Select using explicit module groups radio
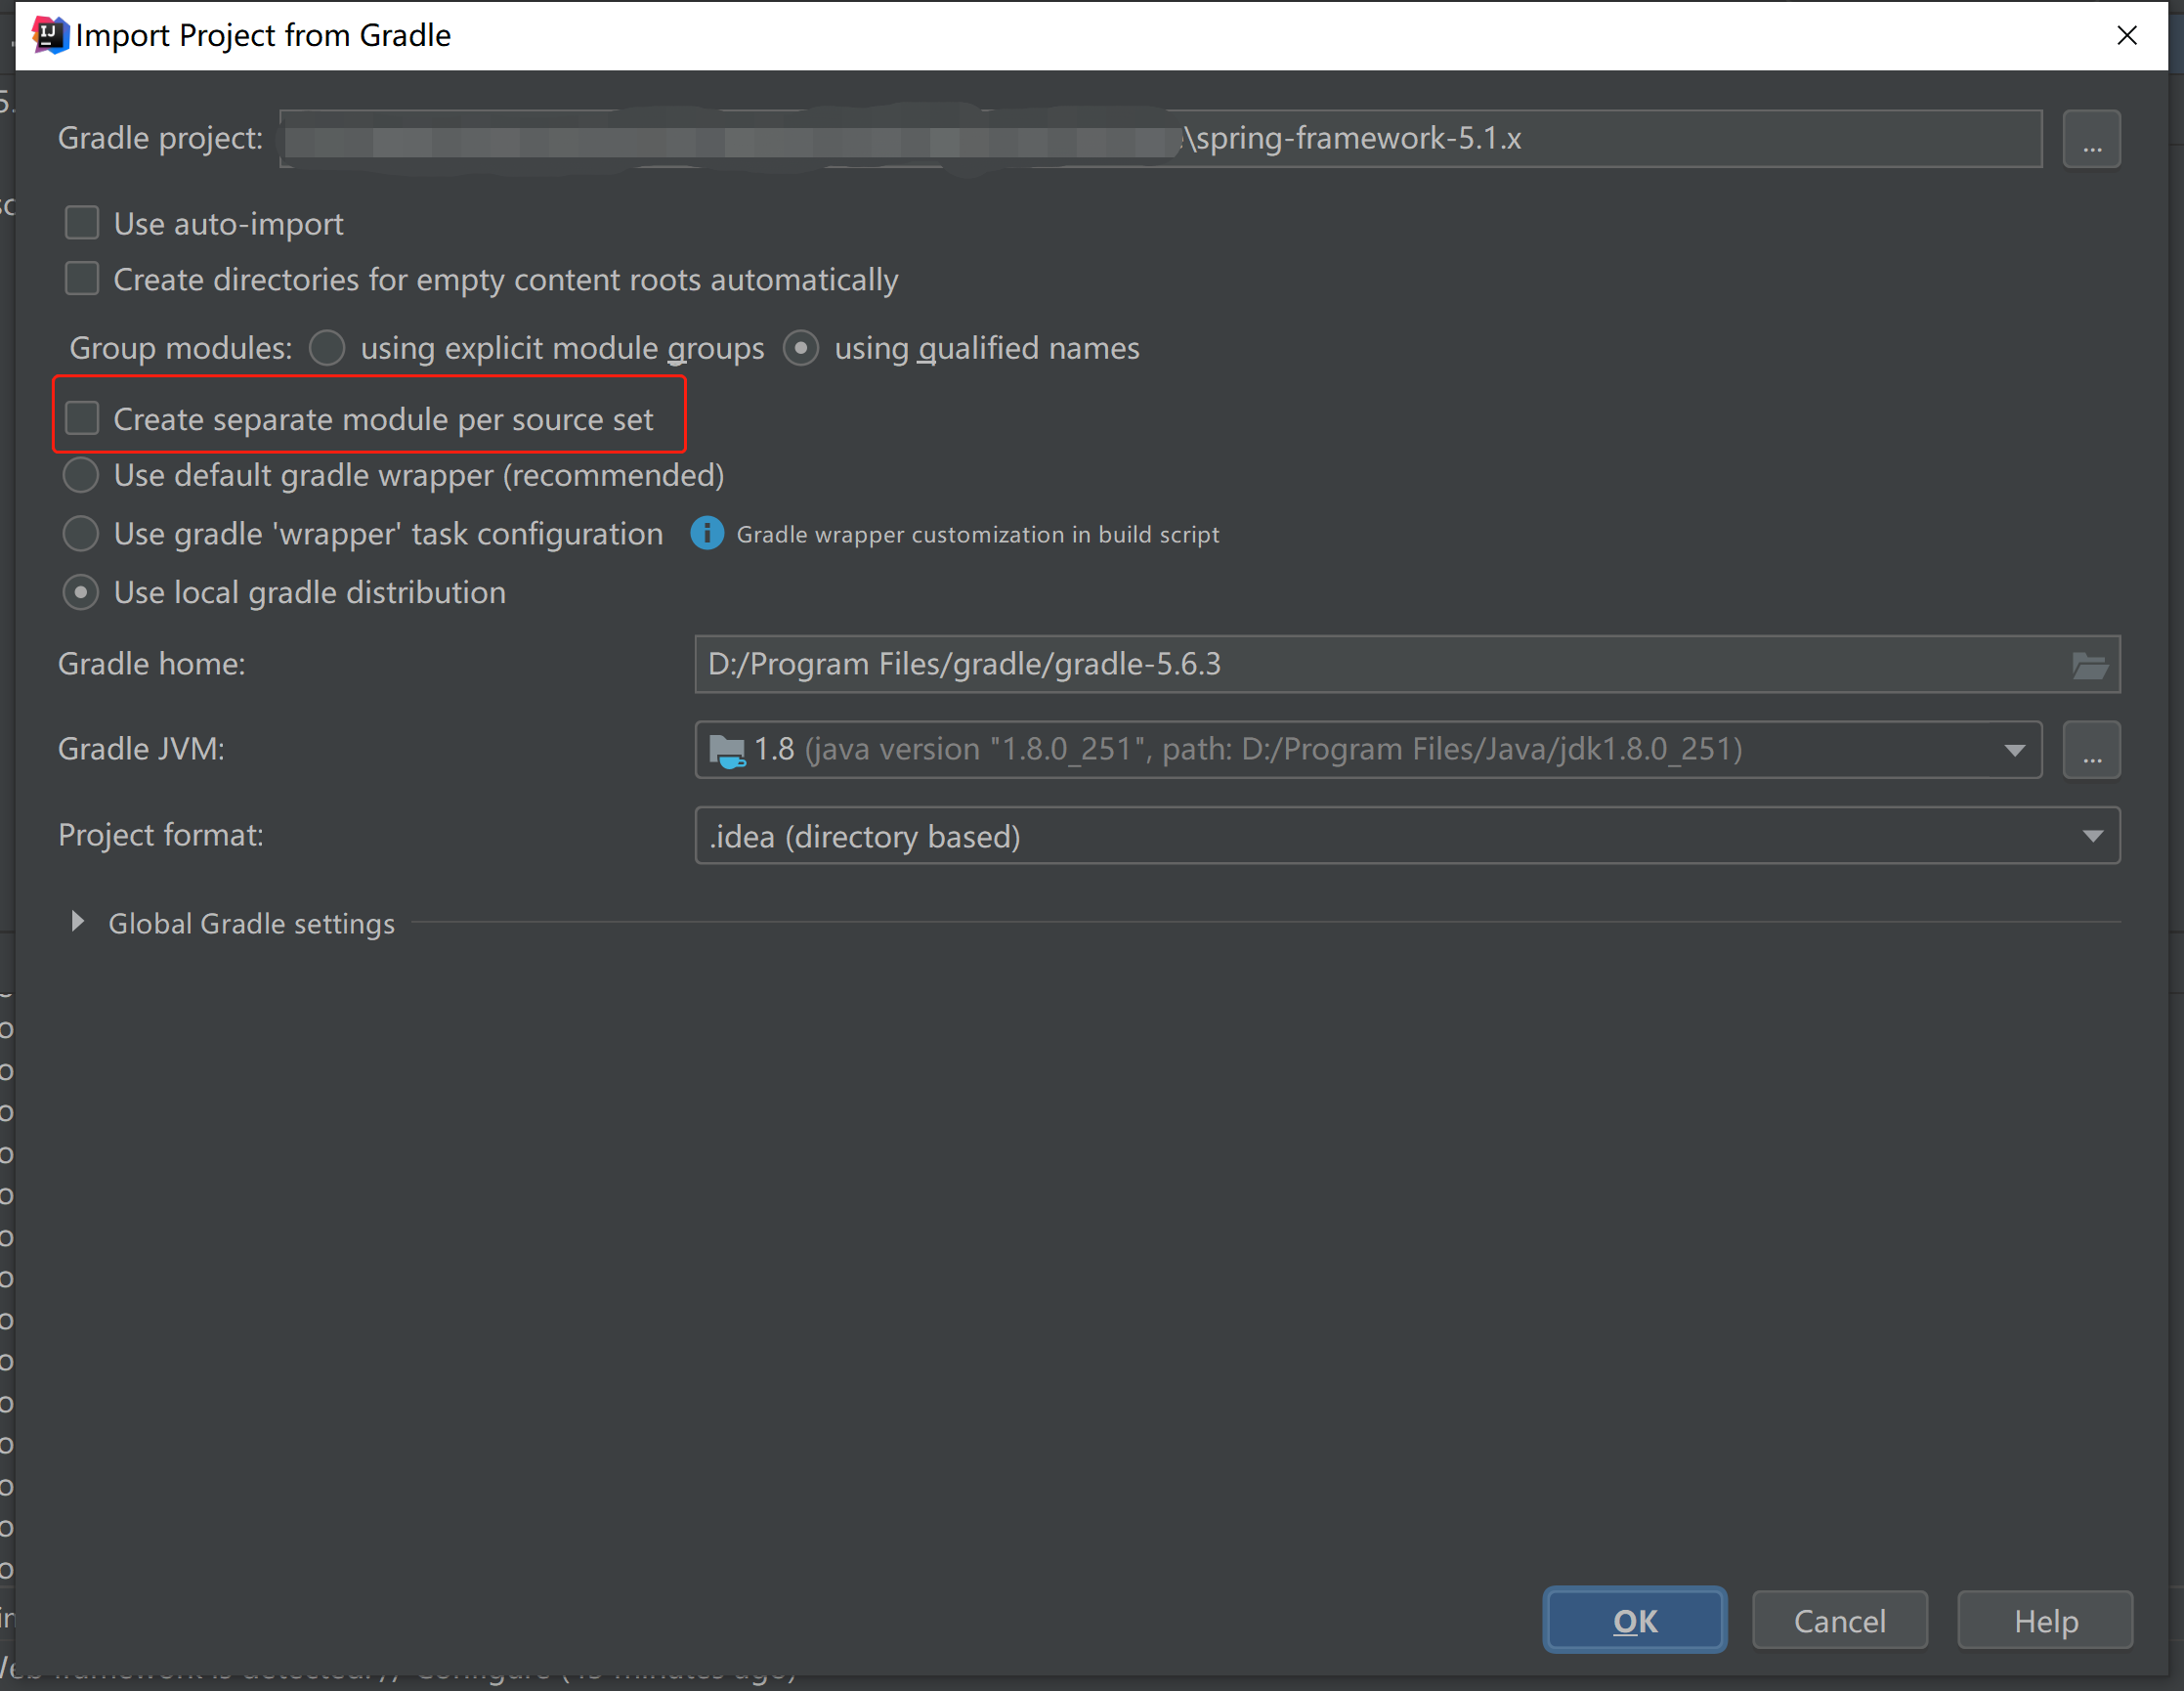This screenshot has width=2184, height=1691. click(327, 348)
